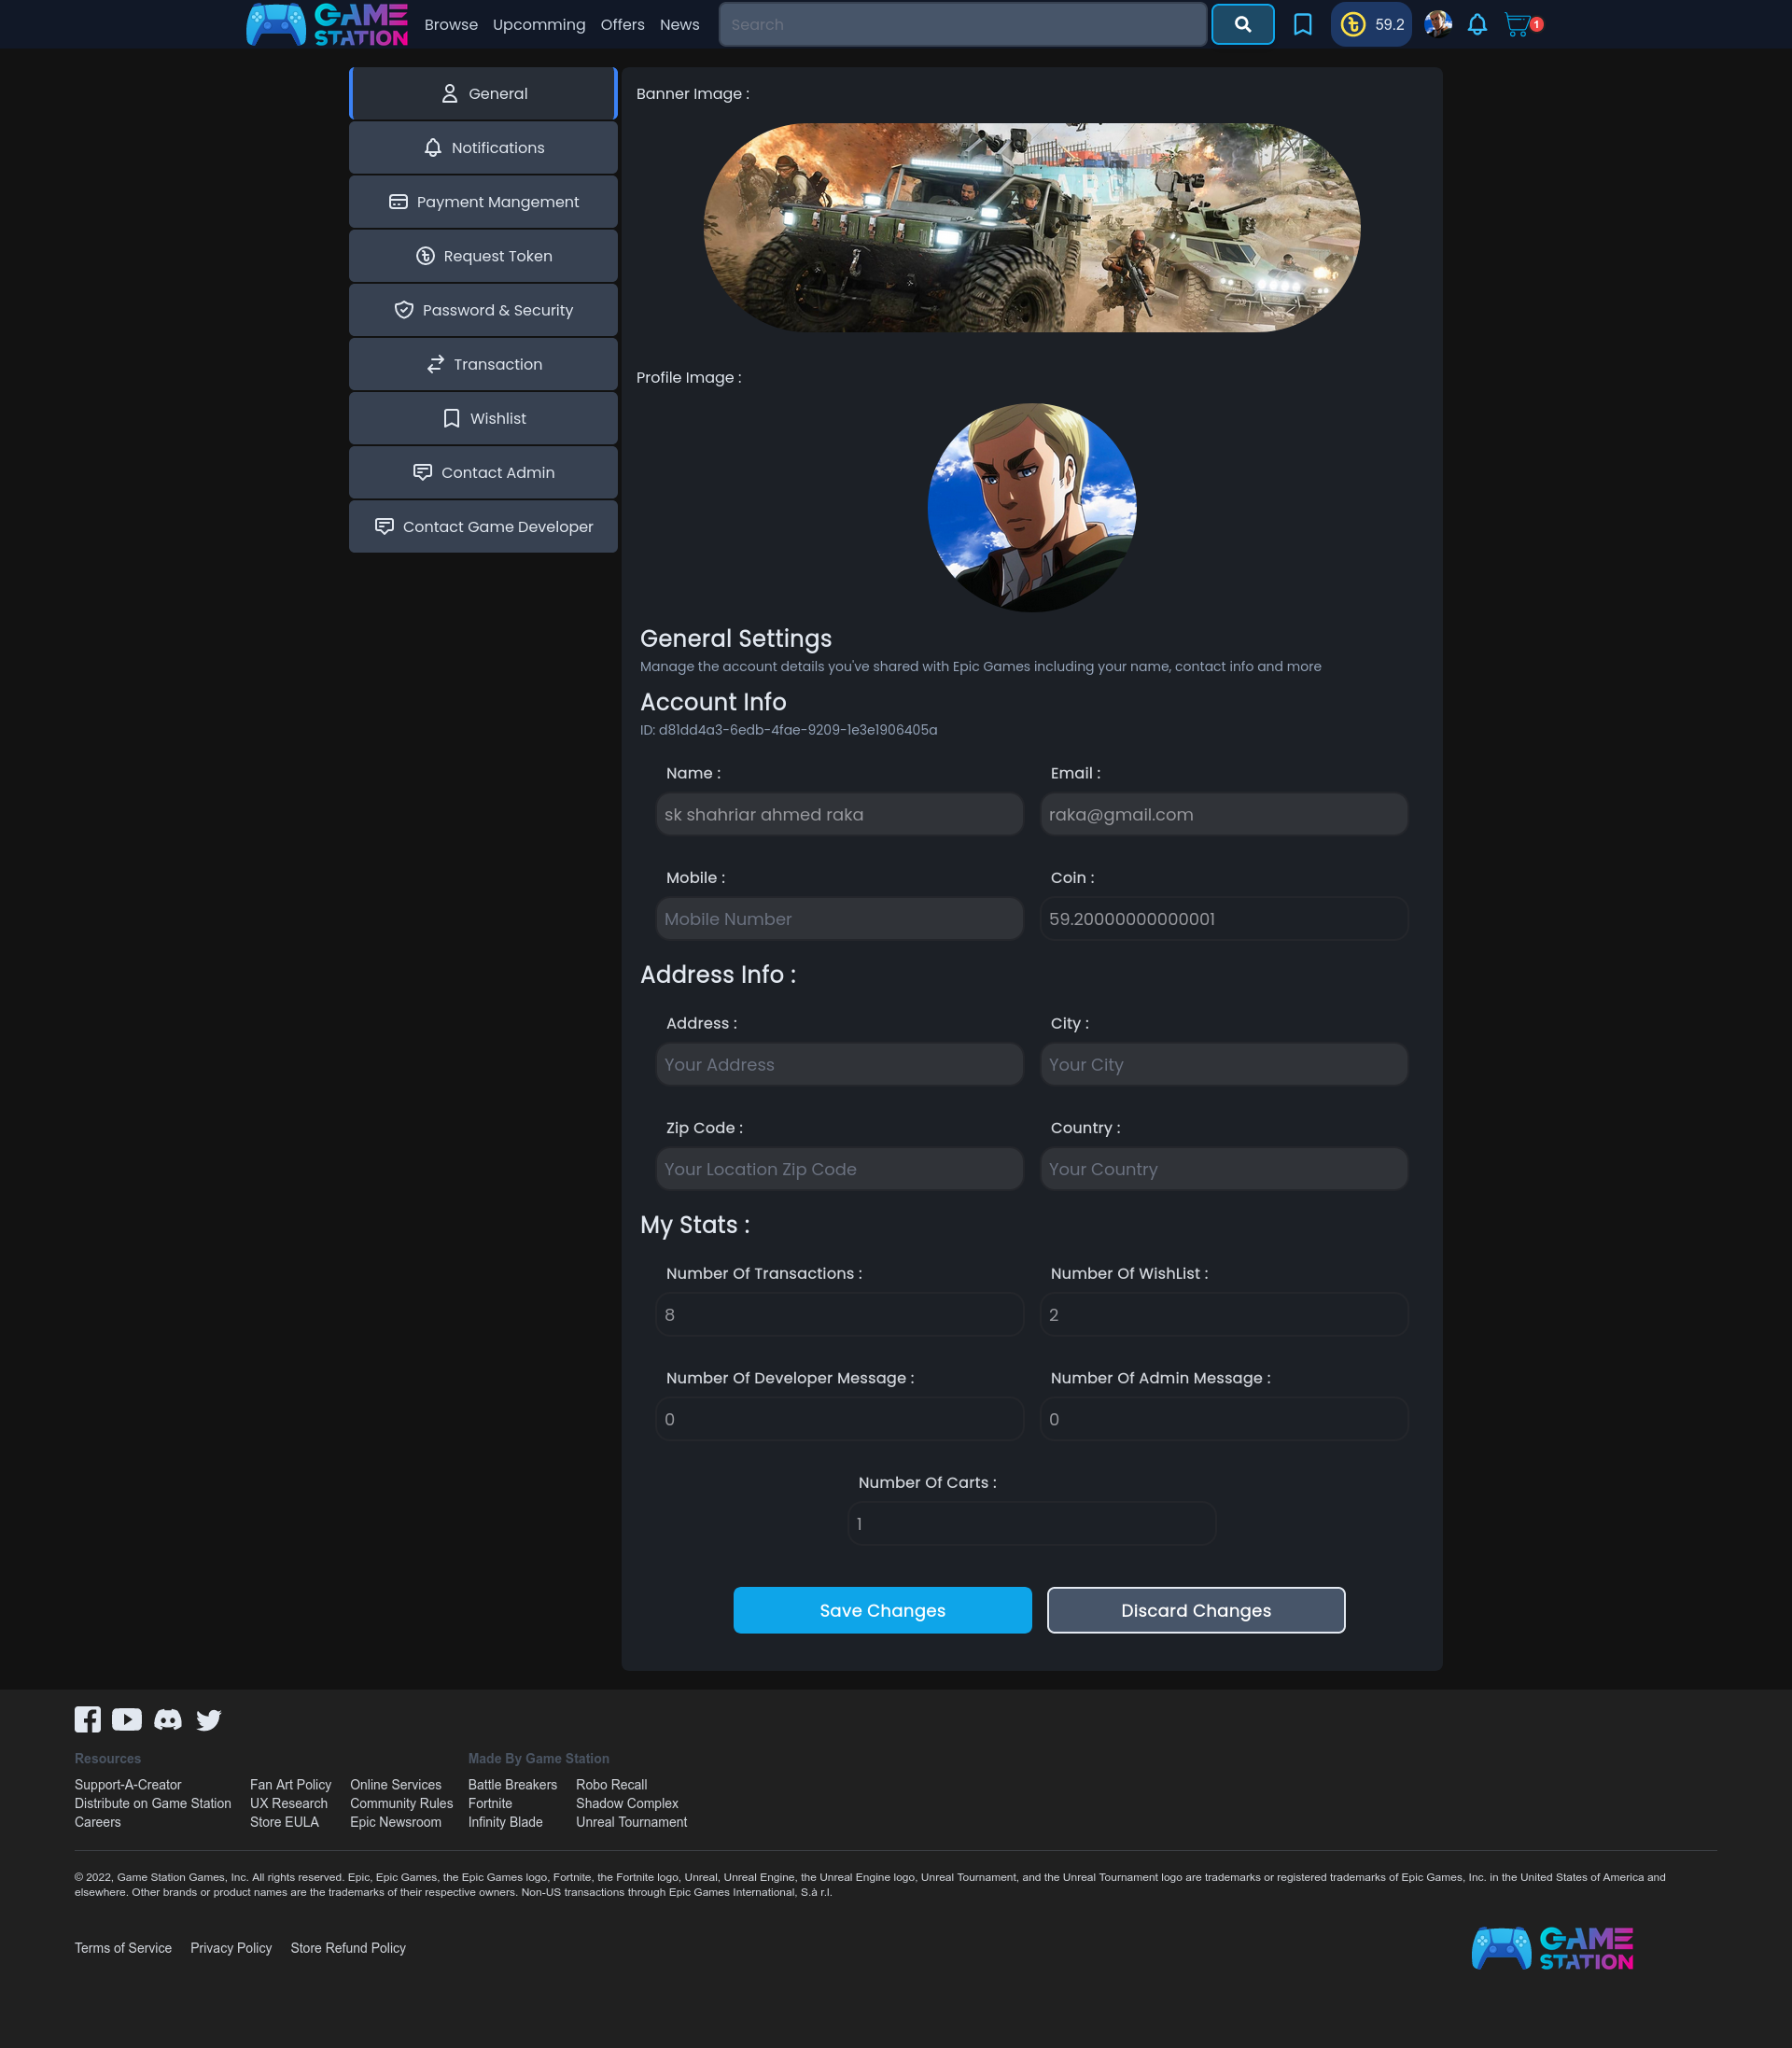This screenshot has width=1792, height=2048.
Task: Select the General sidebar tab
Action: pyautogui.click(x=483, y=94)
